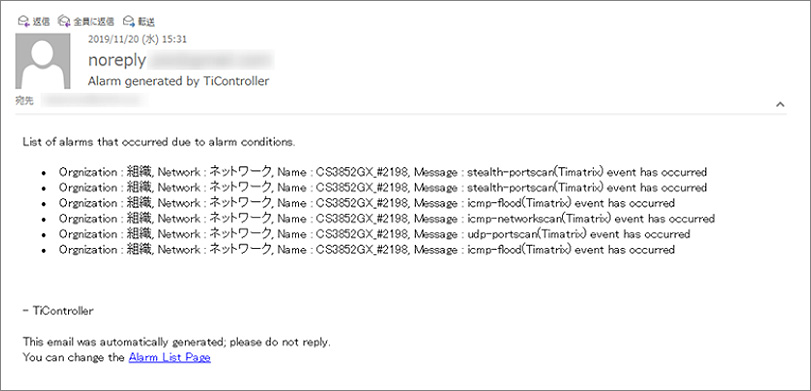Screen dimensions: 811x391
Task: Click the first stealth-portscan alarm line
Action: (x=383, y=172)
